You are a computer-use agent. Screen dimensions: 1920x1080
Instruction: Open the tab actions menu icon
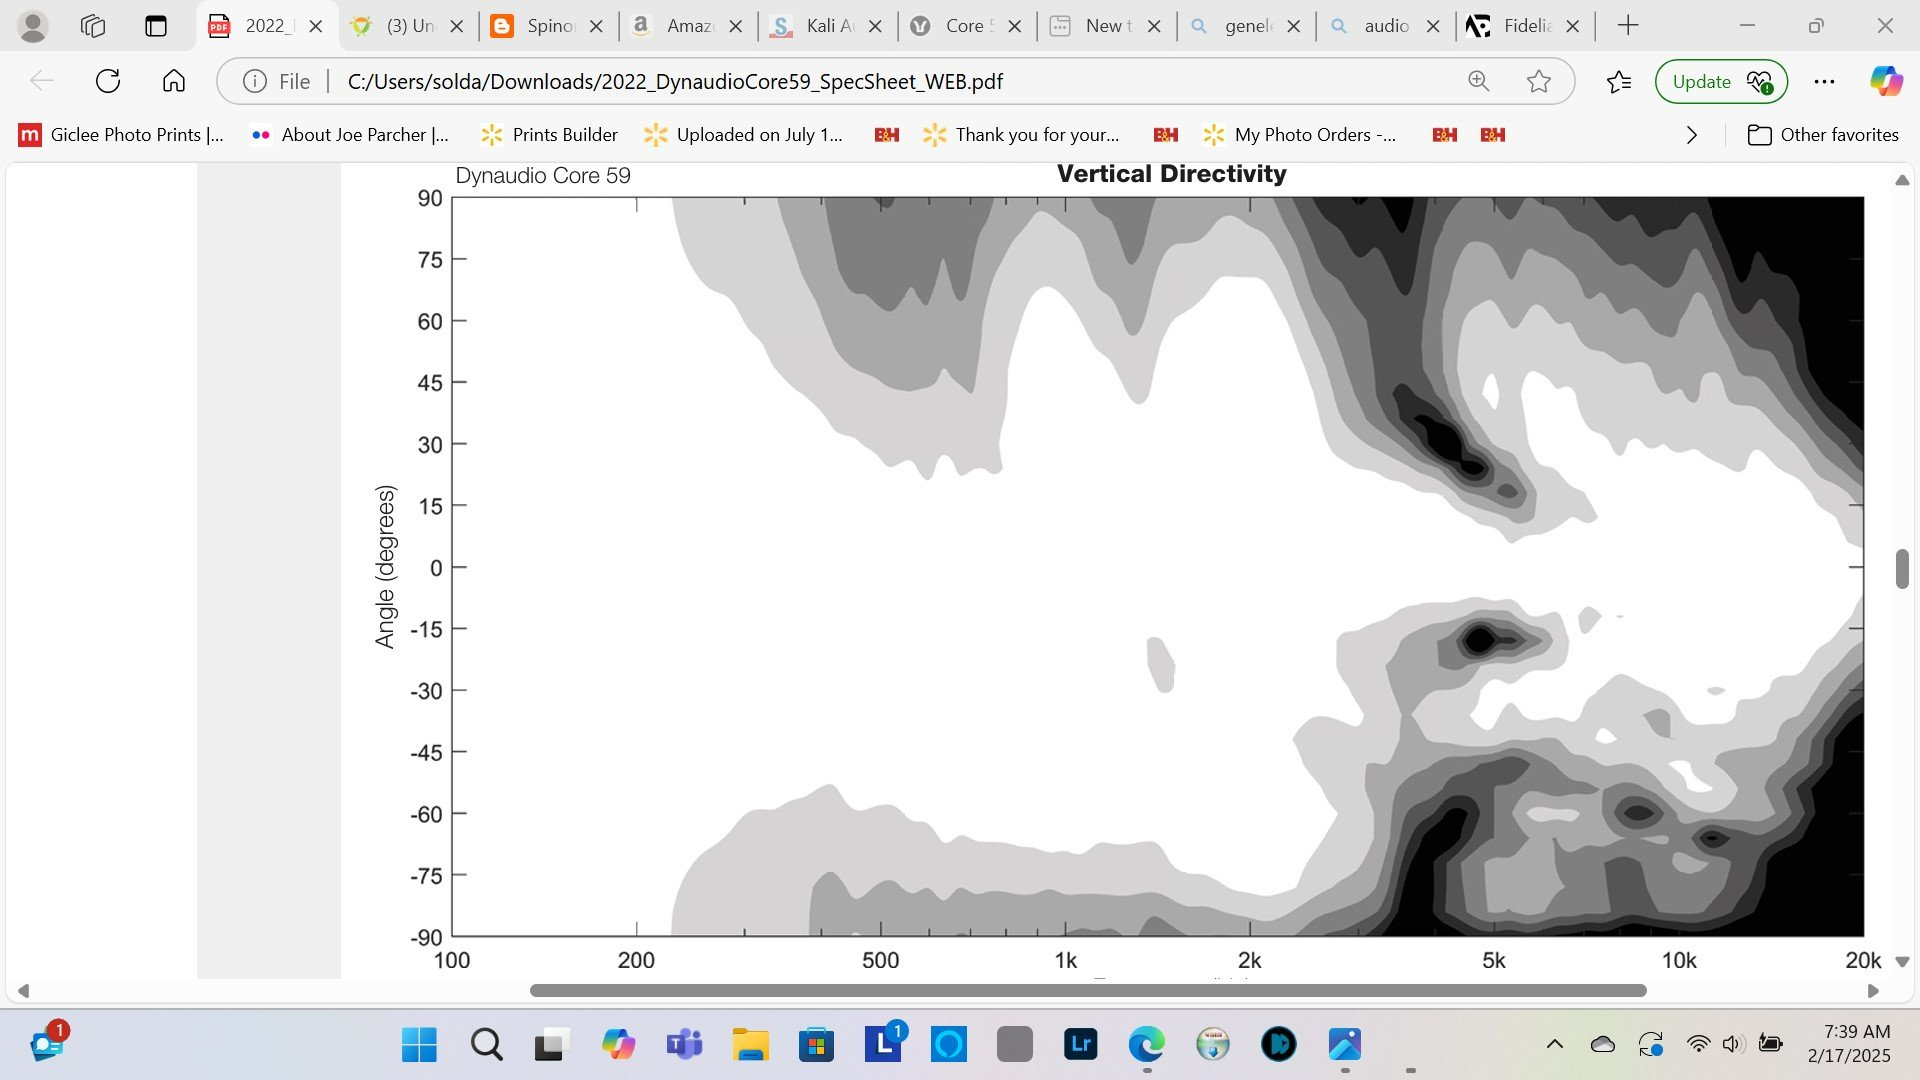[x=155, y=26]
